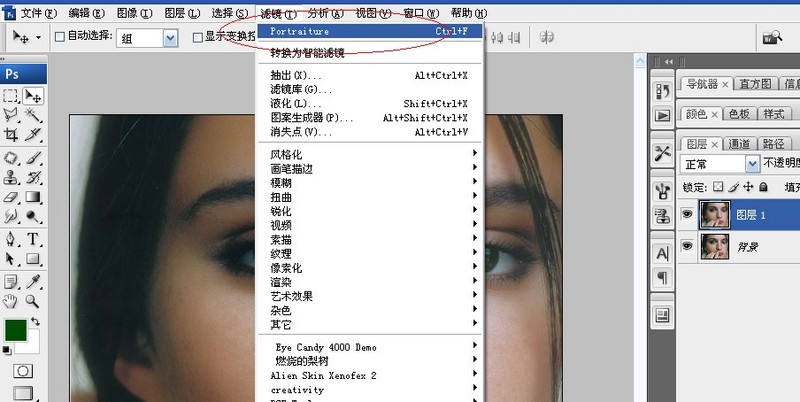The height and width of the screenshot is (402, 800).
Task: Pick the Zoom magnifier tool
Action: tap(33, 300)
